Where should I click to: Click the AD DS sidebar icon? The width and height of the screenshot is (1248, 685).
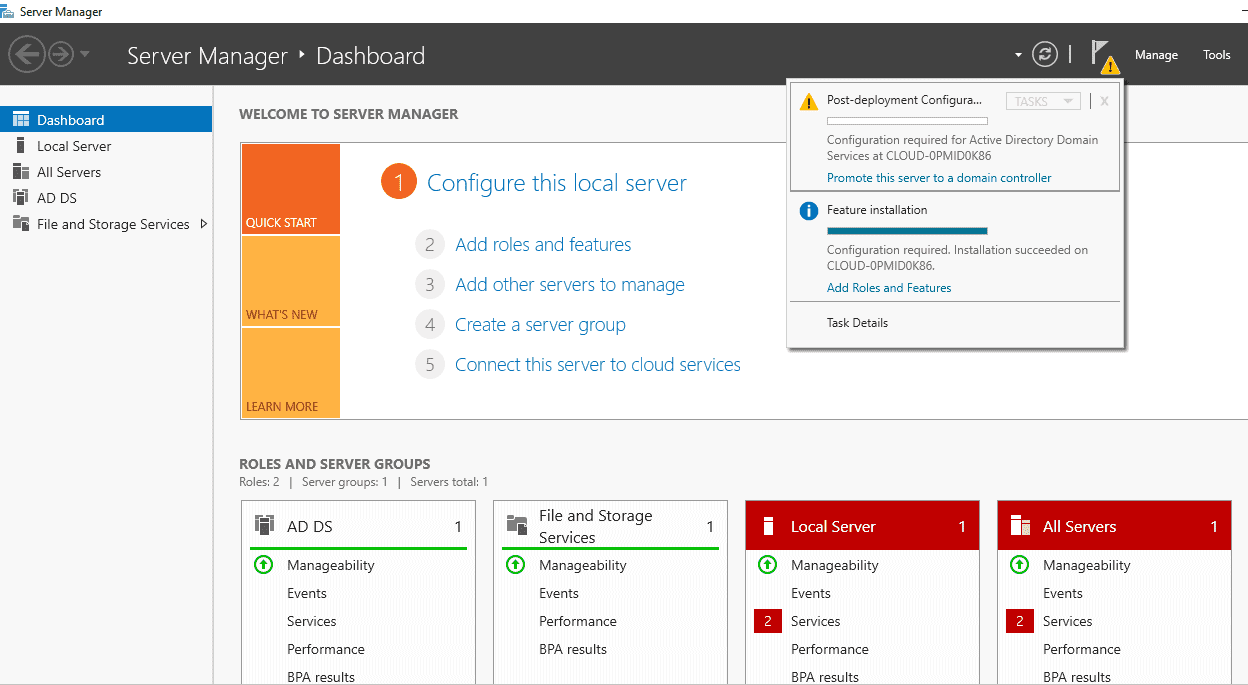[20, 197]
